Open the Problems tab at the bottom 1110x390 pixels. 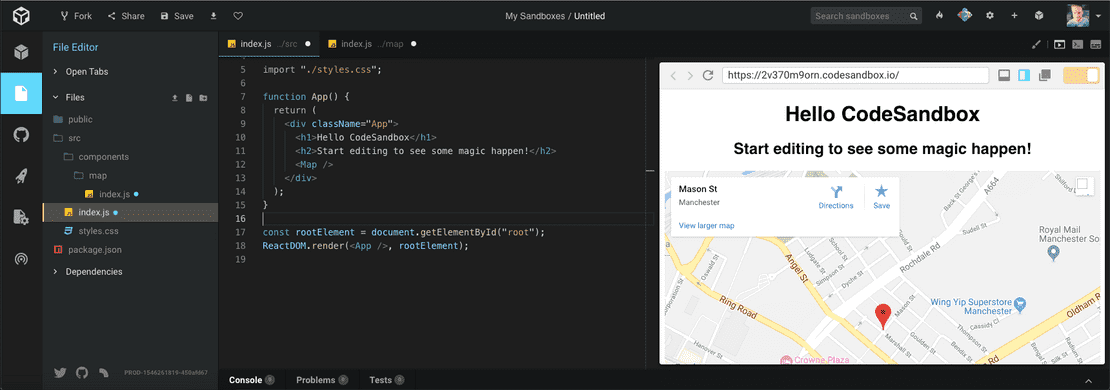pos(321,380)
